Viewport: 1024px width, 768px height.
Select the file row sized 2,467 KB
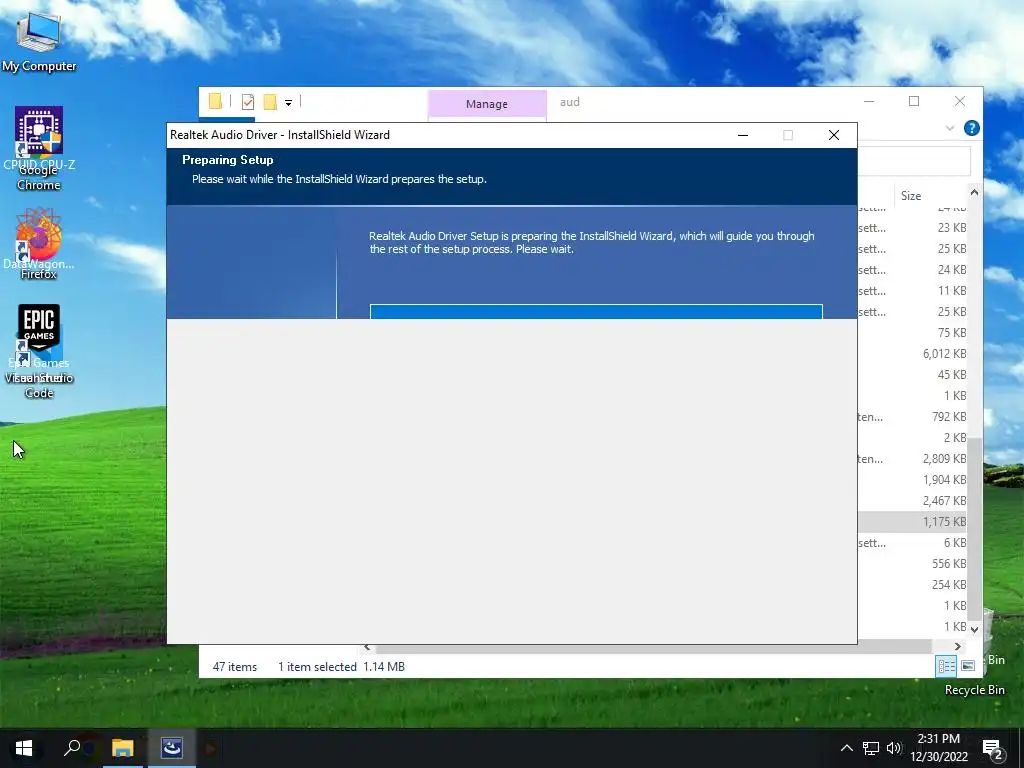pyautogui.click(x=912, y=500)
